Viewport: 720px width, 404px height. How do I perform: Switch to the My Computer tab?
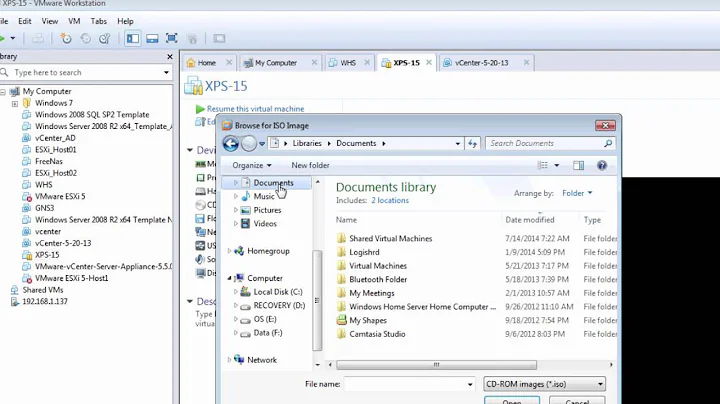(x=276, y=63)
